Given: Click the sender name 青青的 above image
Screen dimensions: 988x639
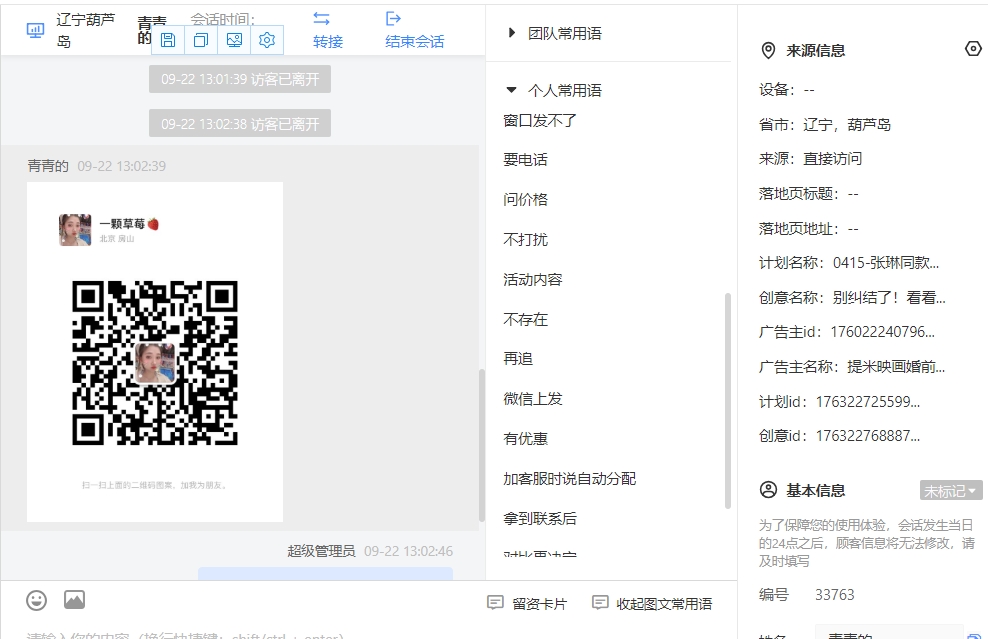Looking at the screenshot, I should [48, 166].
